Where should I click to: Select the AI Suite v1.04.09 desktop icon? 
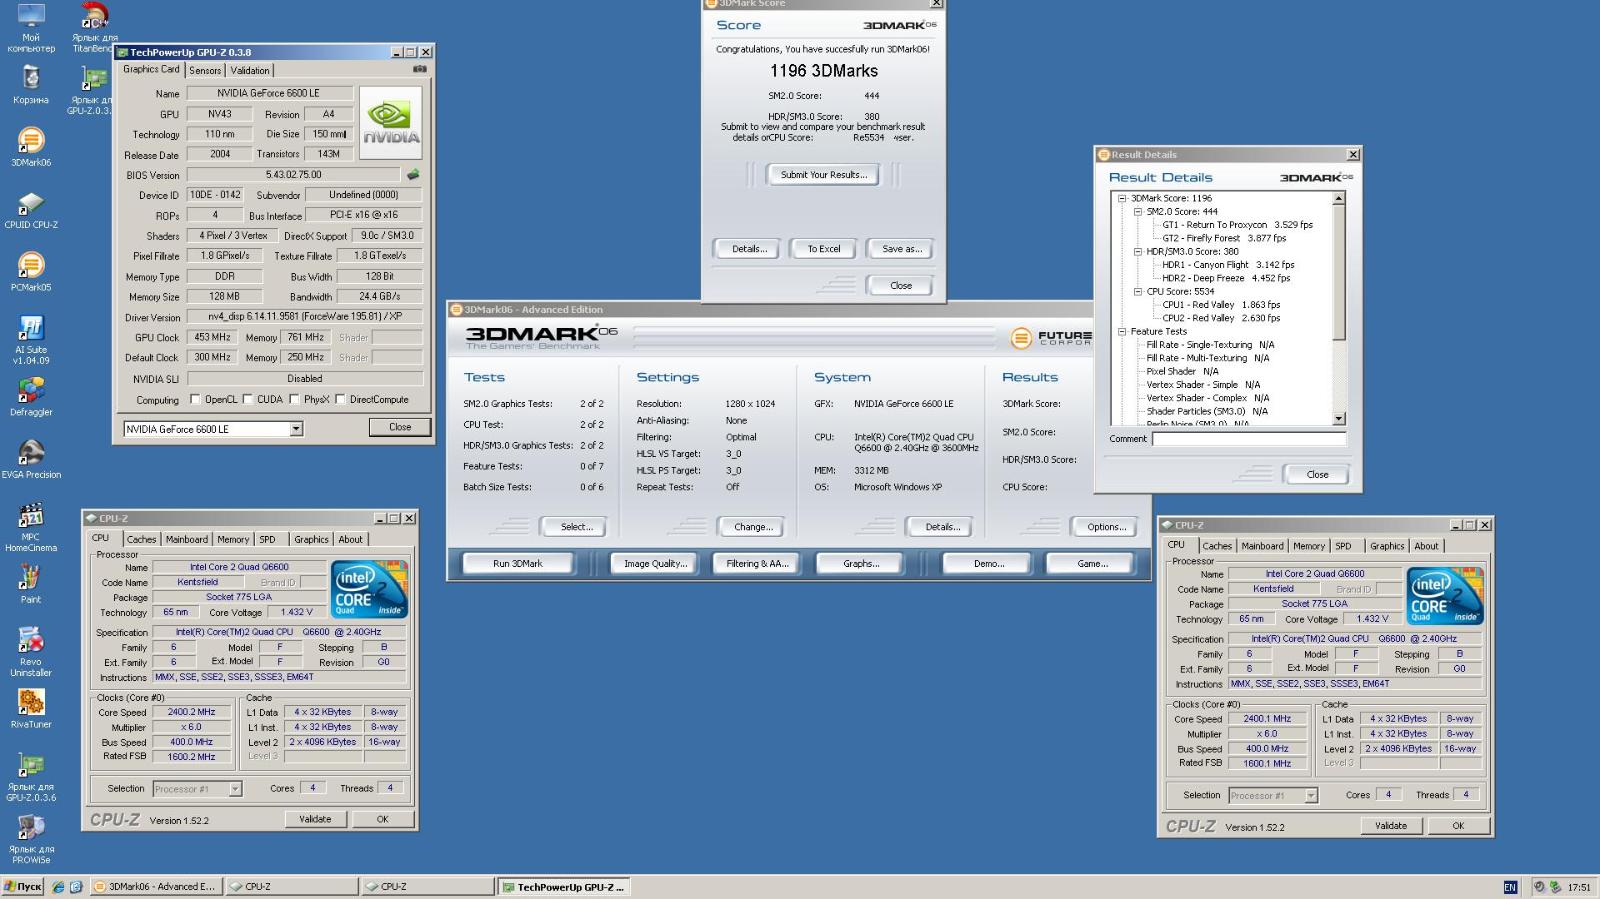click(31, 340)
